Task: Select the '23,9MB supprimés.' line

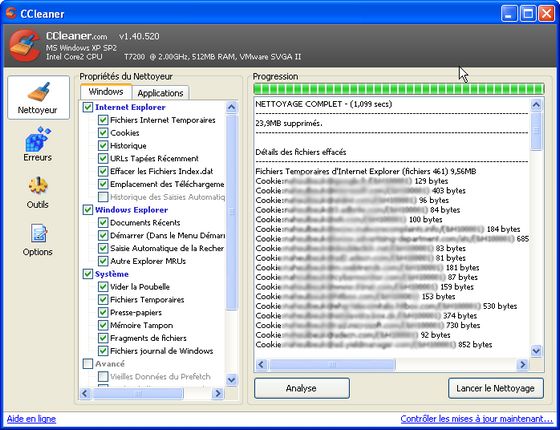Action: tap(289, 123)
